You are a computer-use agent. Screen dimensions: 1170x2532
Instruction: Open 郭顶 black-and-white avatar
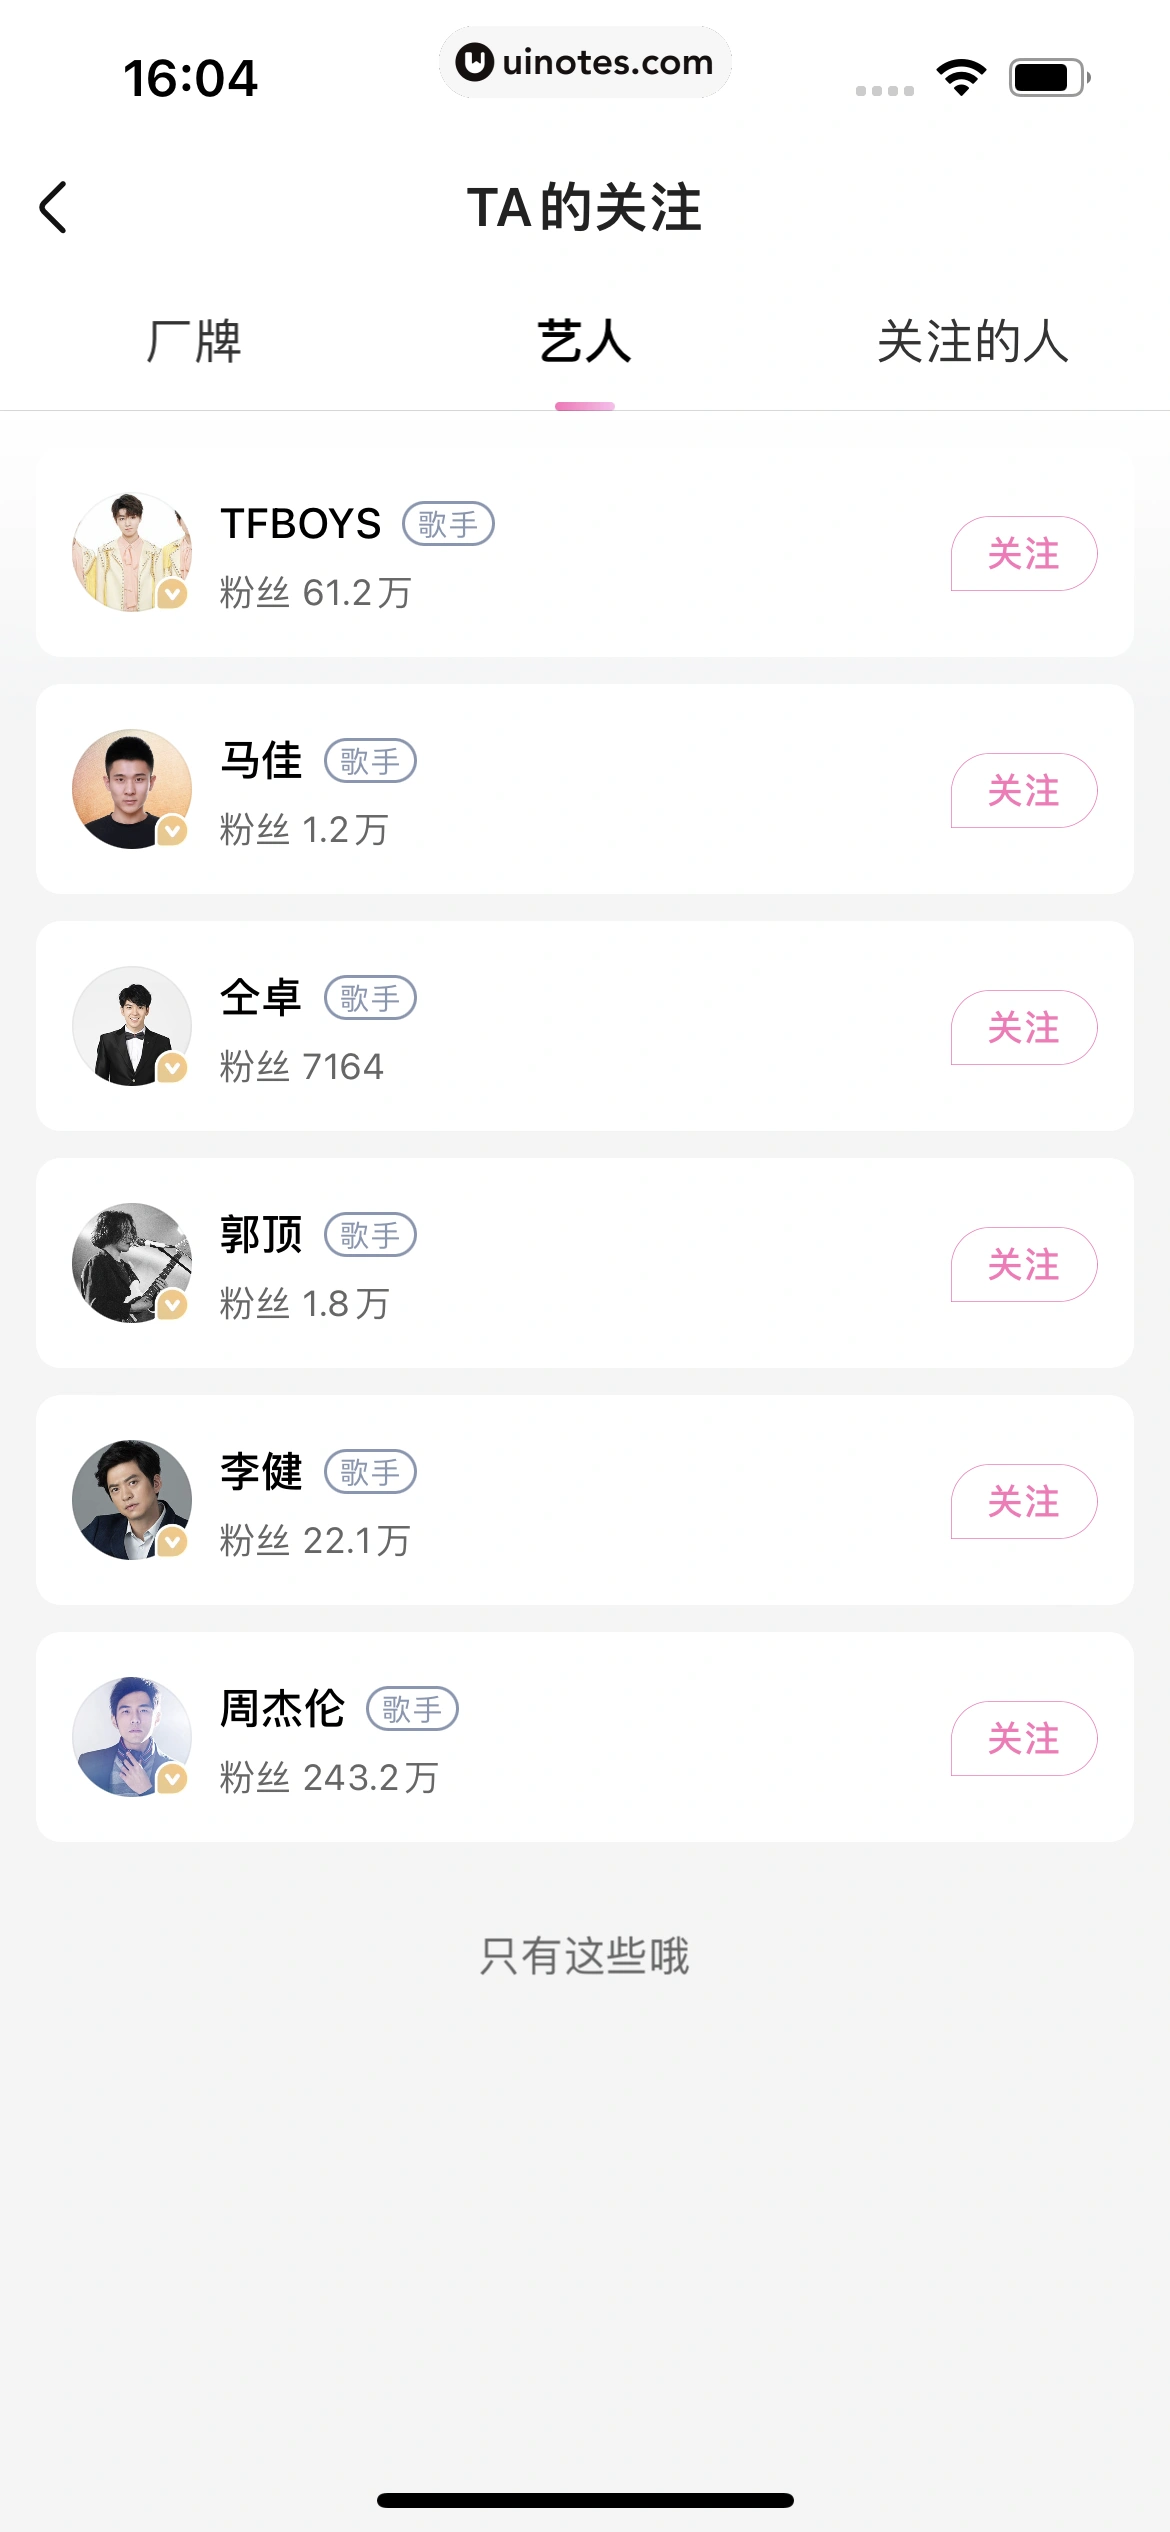click(x=131, y=1262)
